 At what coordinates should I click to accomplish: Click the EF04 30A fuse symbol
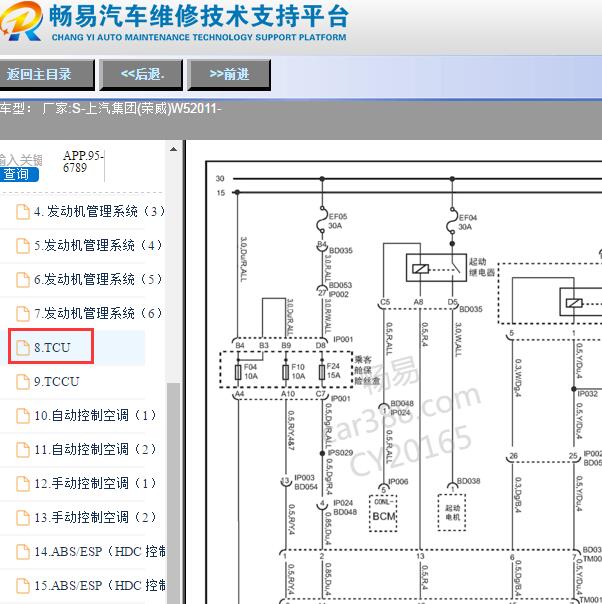click(452, 221)
